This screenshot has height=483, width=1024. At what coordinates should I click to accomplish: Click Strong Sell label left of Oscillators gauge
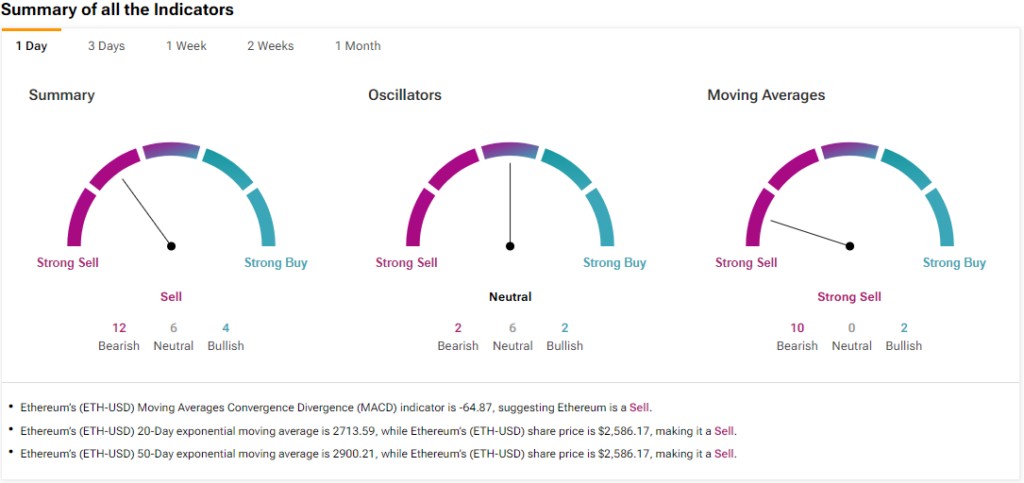[x=406, y=263]
